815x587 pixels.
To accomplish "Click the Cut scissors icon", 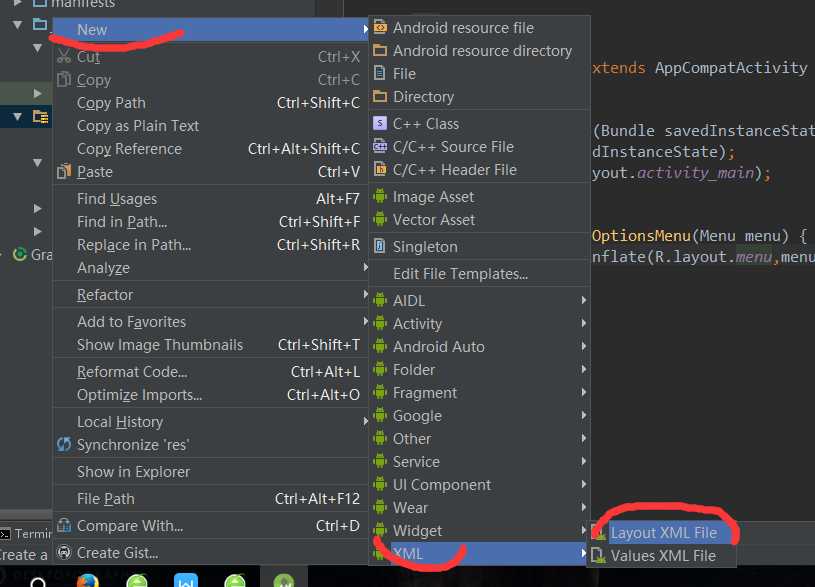I will [x=63, y=56].
